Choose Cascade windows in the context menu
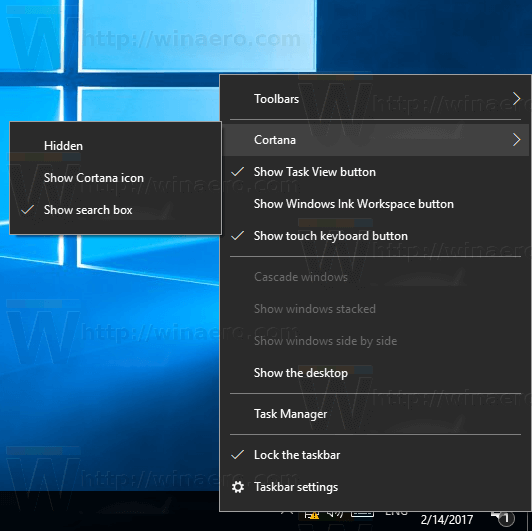Viewport: 532px width, 531px height. pos(375,277)
